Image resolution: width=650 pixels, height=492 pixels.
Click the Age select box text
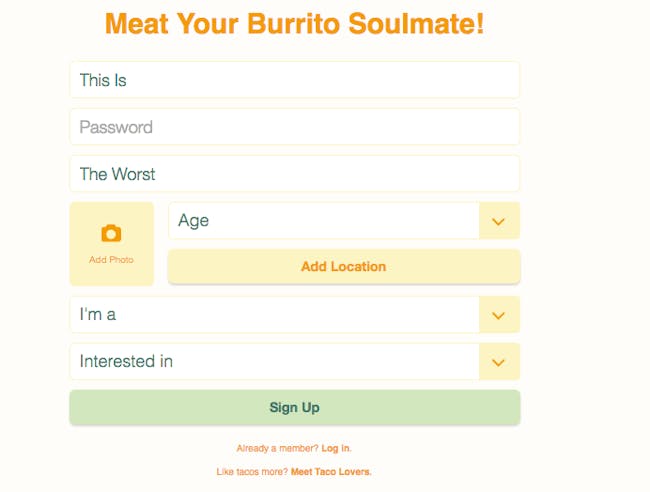193,221
